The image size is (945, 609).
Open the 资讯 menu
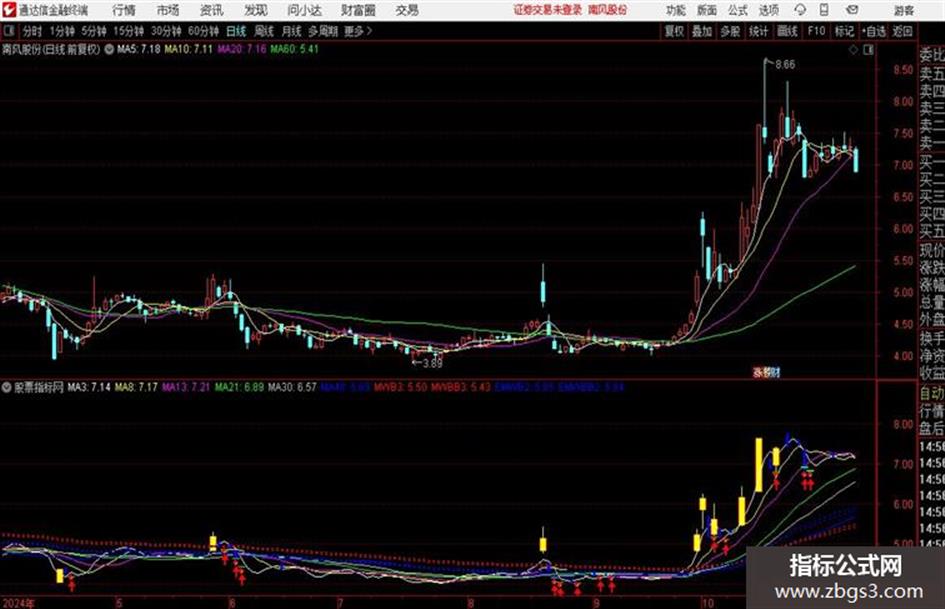(x=211, y=10)
